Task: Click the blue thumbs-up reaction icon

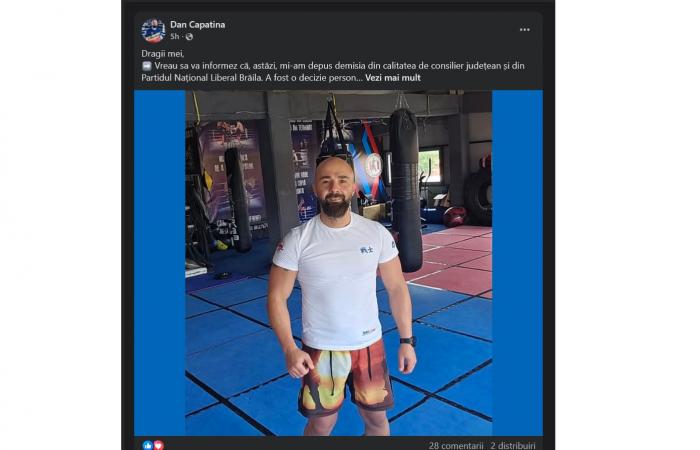Action: tap(148, 445)
